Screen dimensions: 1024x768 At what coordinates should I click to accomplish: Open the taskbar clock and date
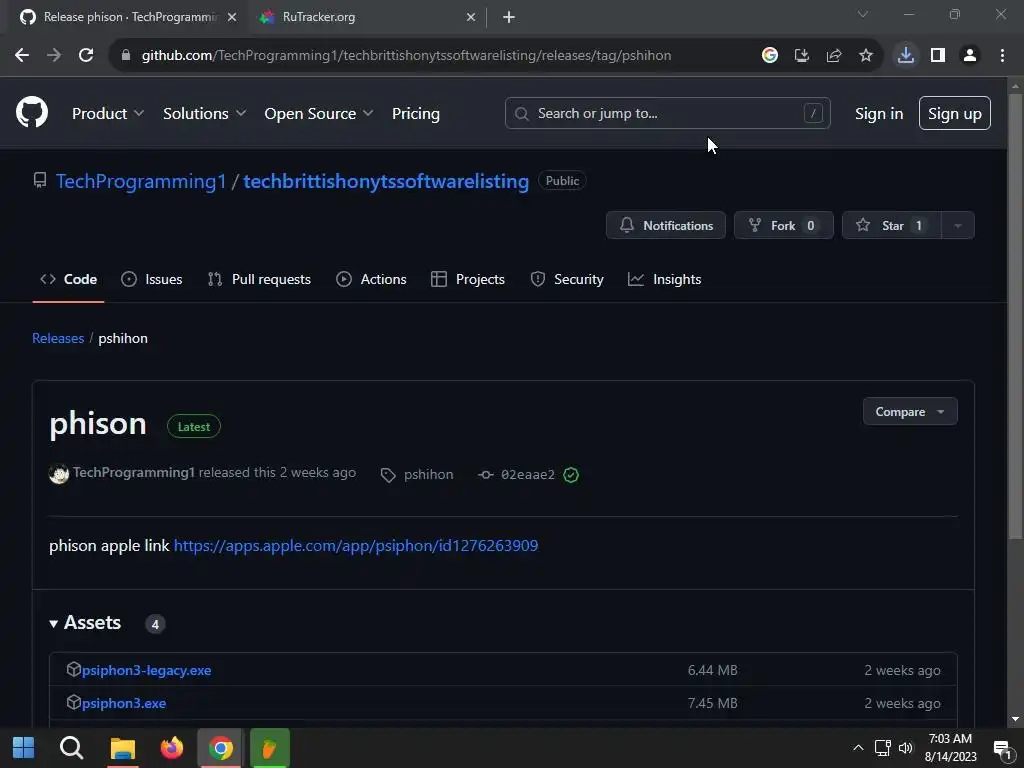(x=950, y=748)
